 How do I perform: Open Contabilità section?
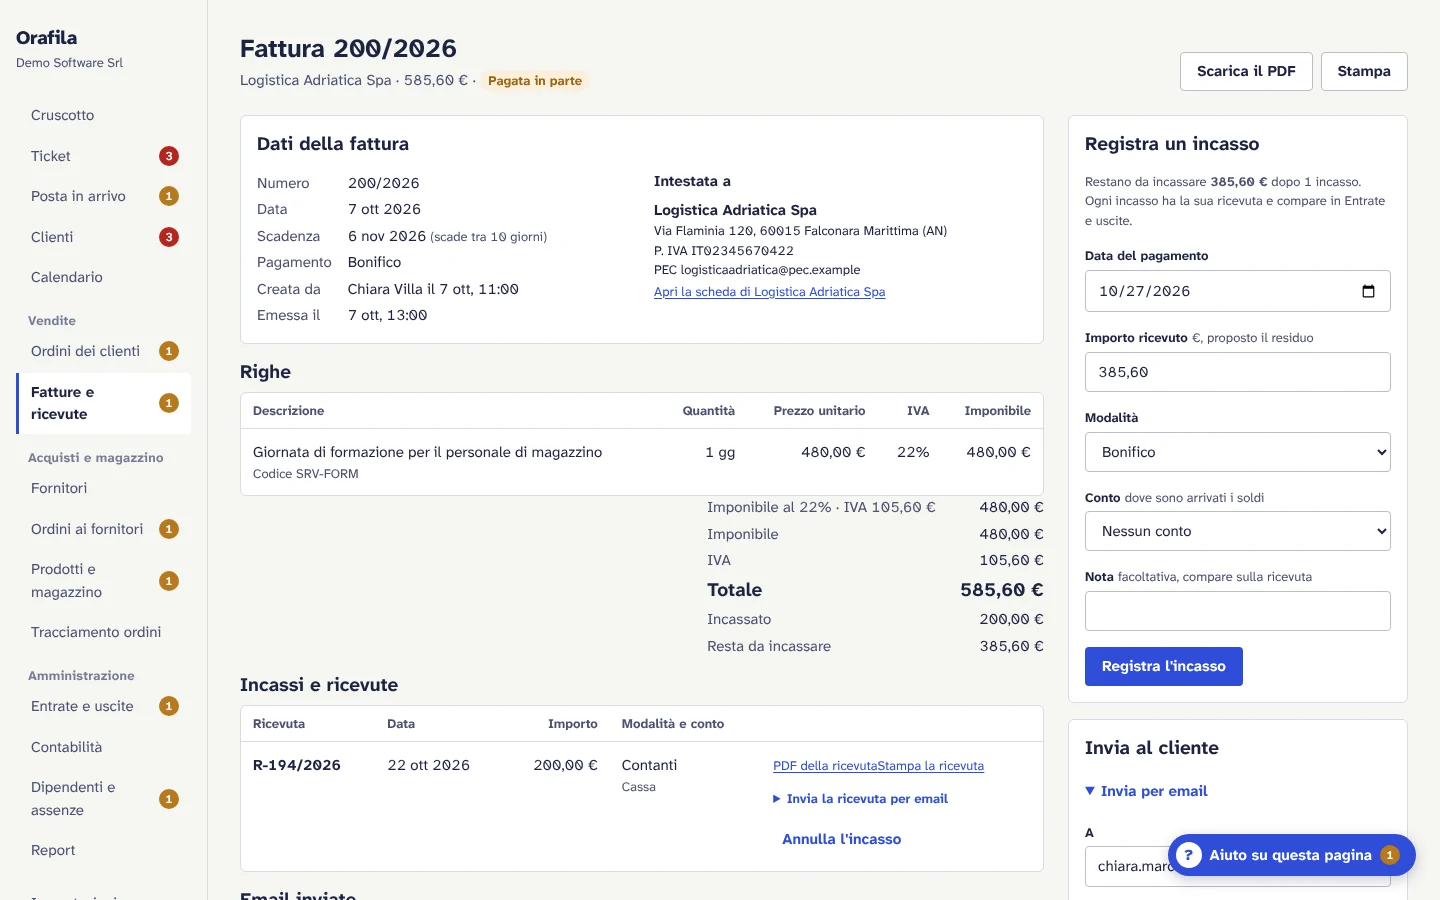point(103,747)
